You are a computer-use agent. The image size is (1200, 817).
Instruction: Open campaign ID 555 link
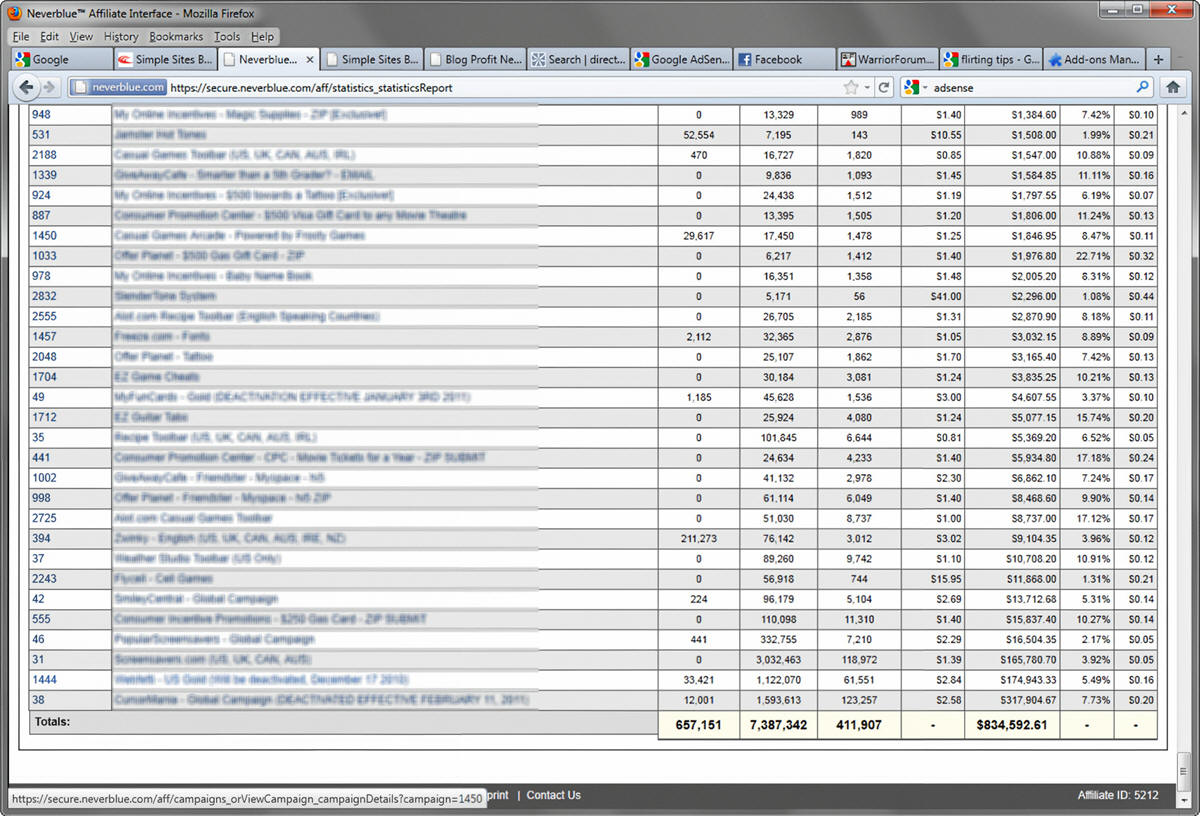click(x=41, y=619)
